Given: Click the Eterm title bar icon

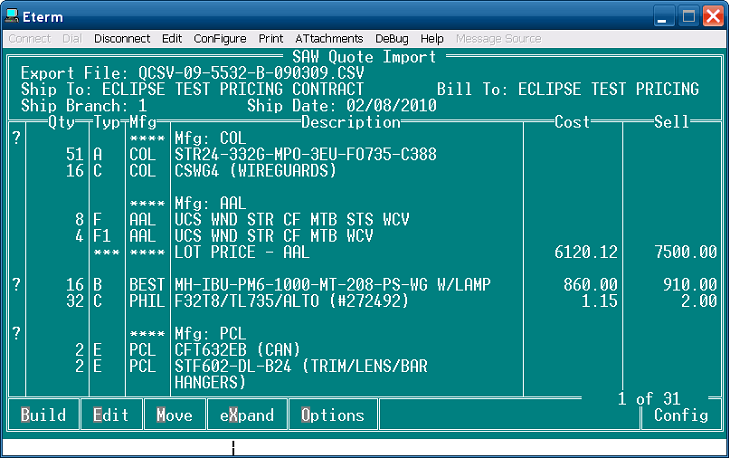Looking at the screenshot, I should (x=12, y=16).
